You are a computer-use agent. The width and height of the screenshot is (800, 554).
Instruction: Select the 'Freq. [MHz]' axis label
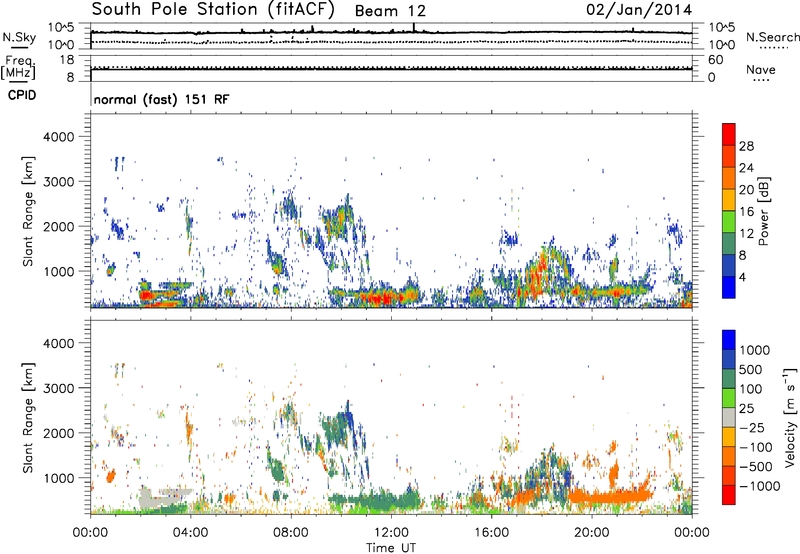(19, 68)
